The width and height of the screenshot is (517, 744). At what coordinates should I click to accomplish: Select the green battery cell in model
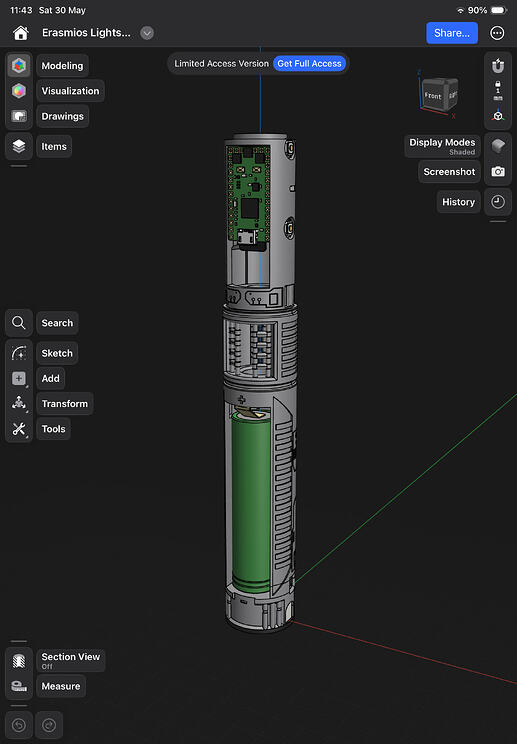click(250, 502)
